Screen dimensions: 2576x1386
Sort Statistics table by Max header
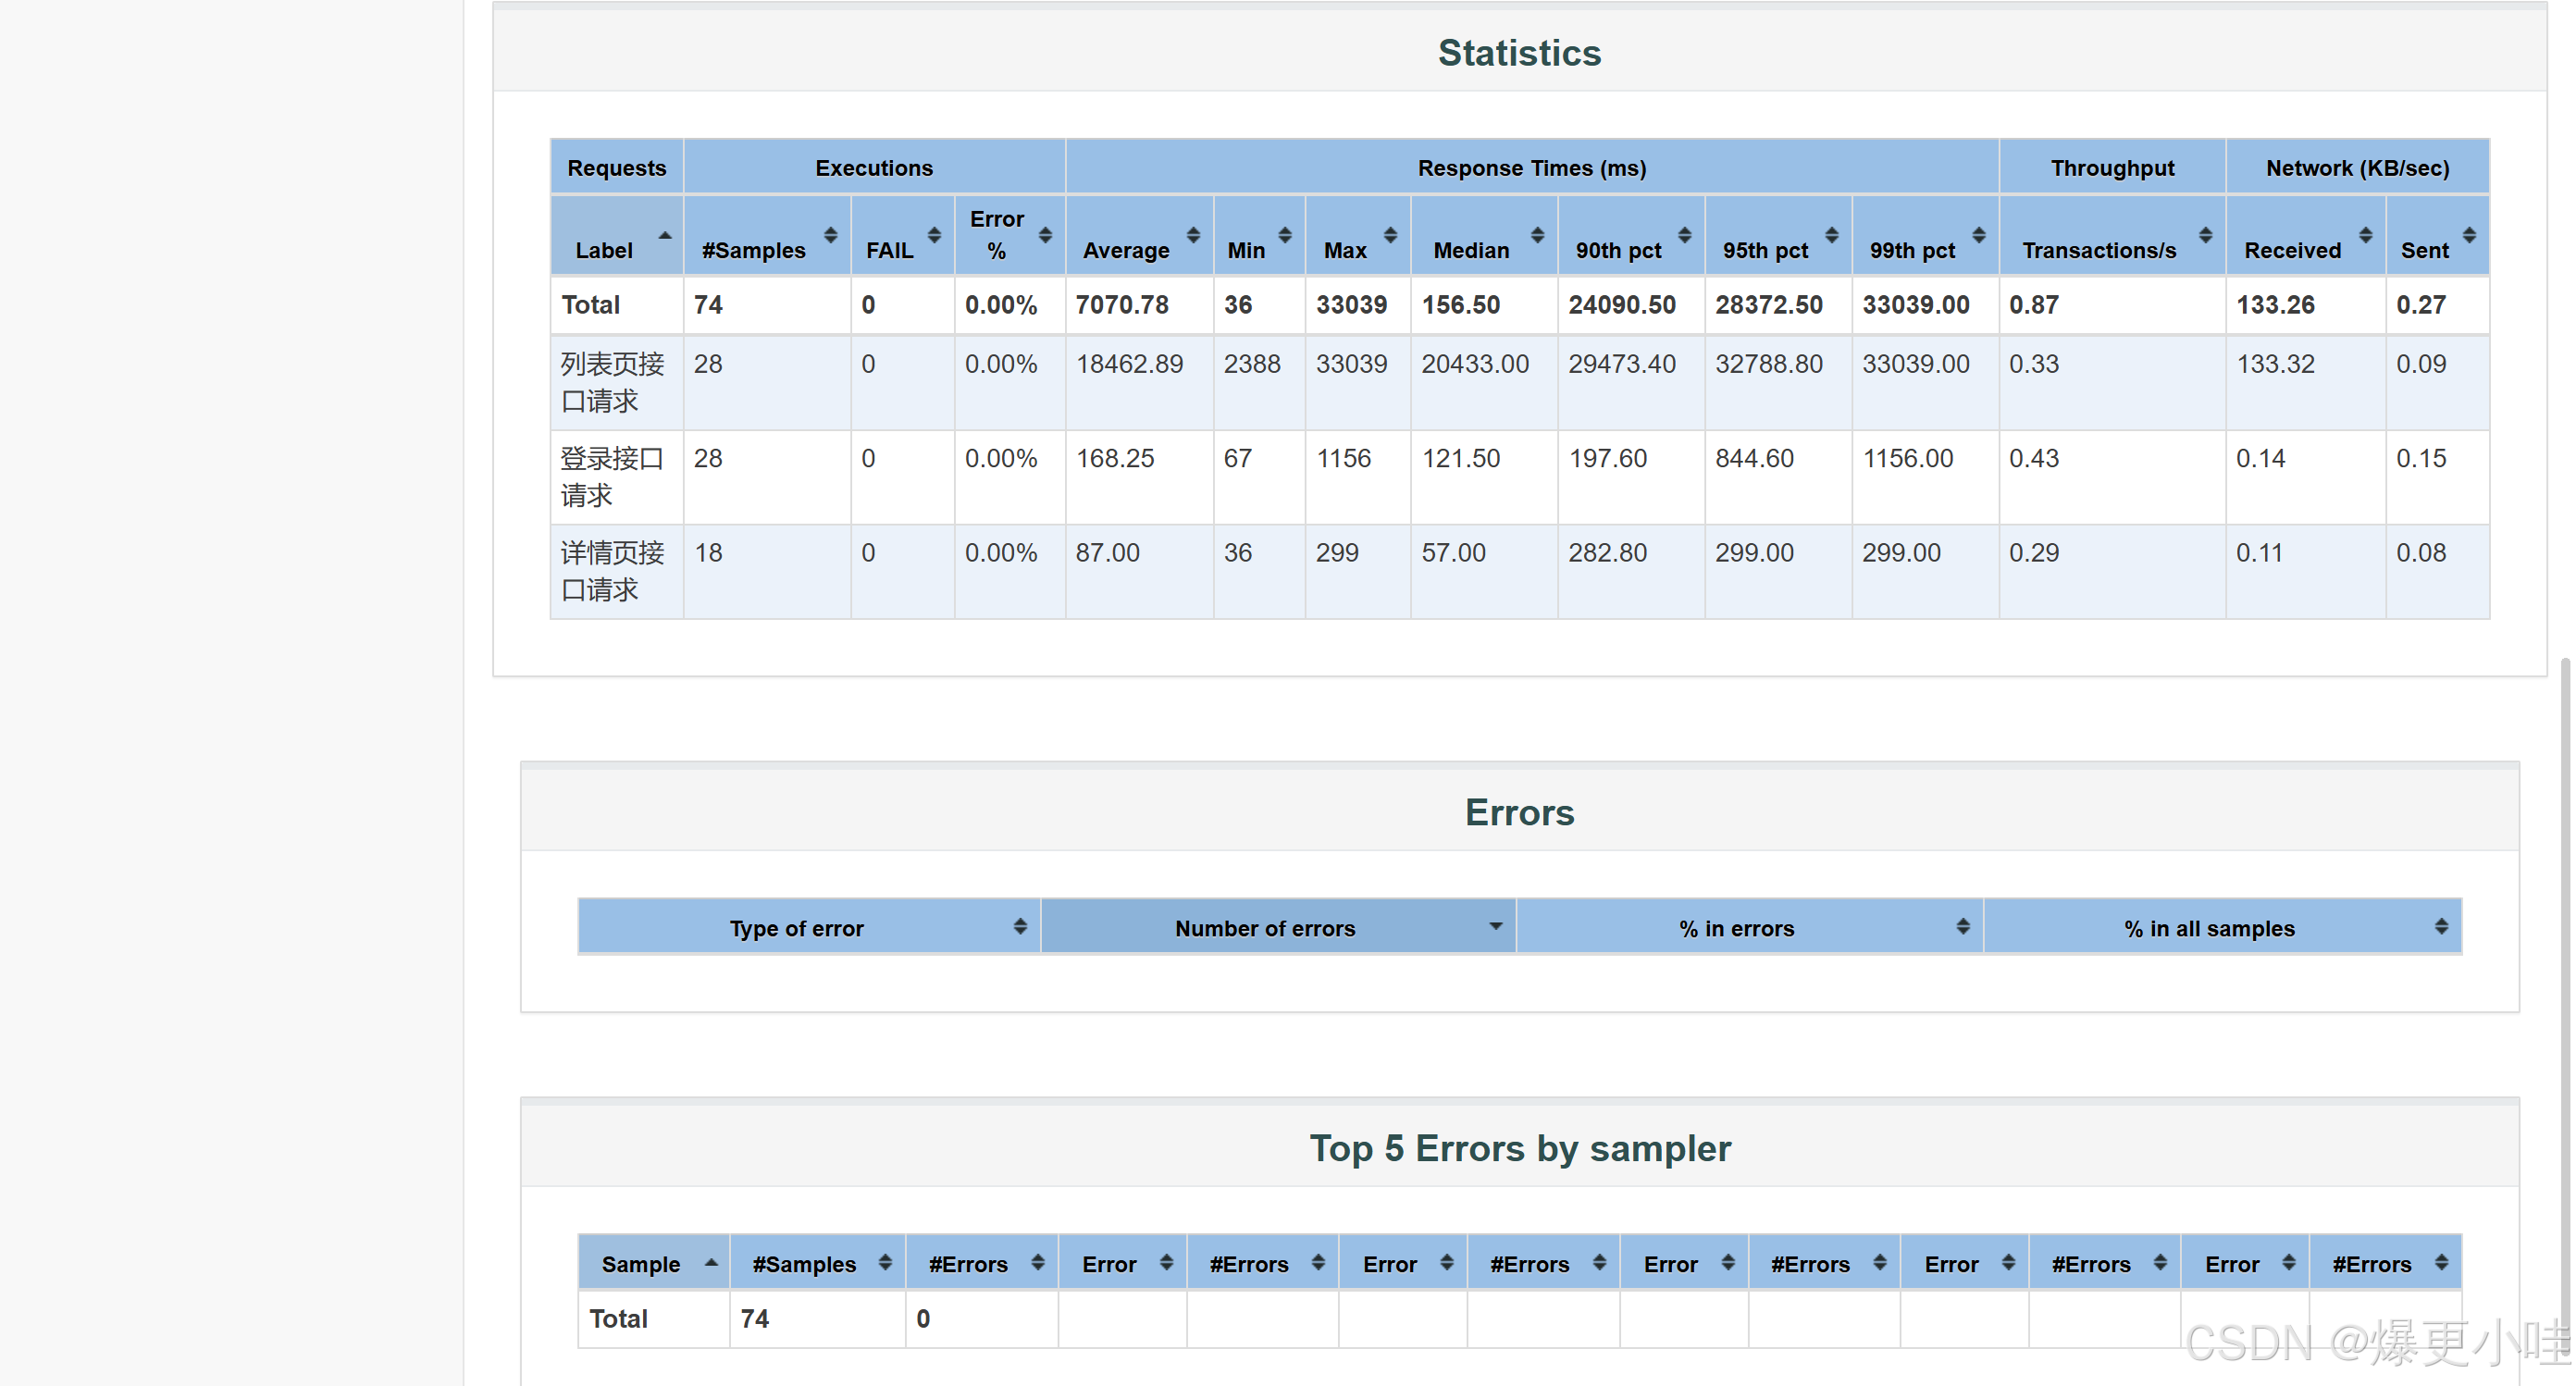(x=1345, y=250)
